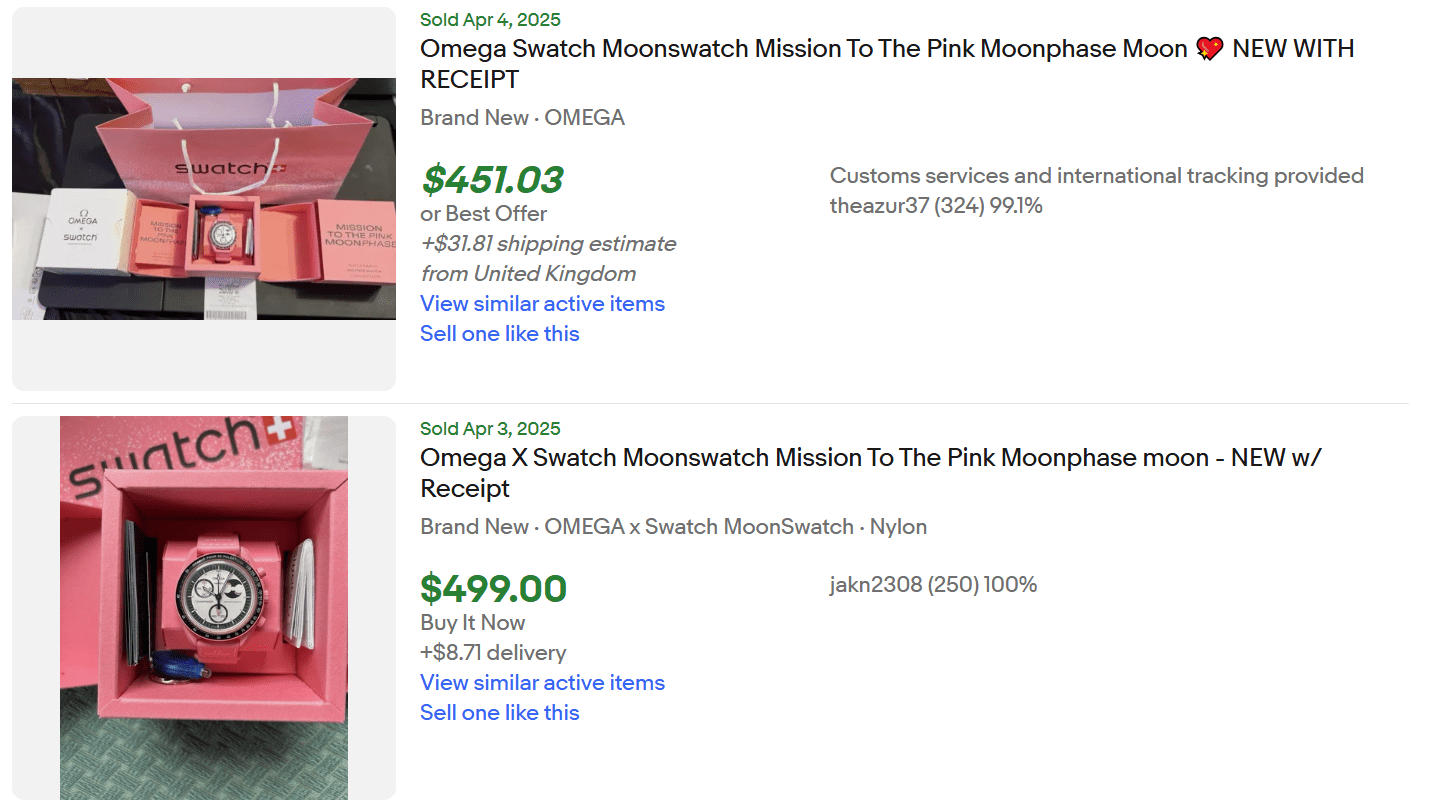Viewport: 1440px width, 810px height.
Task: Open the first listing's swatch bag thumbnail
Action: tap(204, 199)
